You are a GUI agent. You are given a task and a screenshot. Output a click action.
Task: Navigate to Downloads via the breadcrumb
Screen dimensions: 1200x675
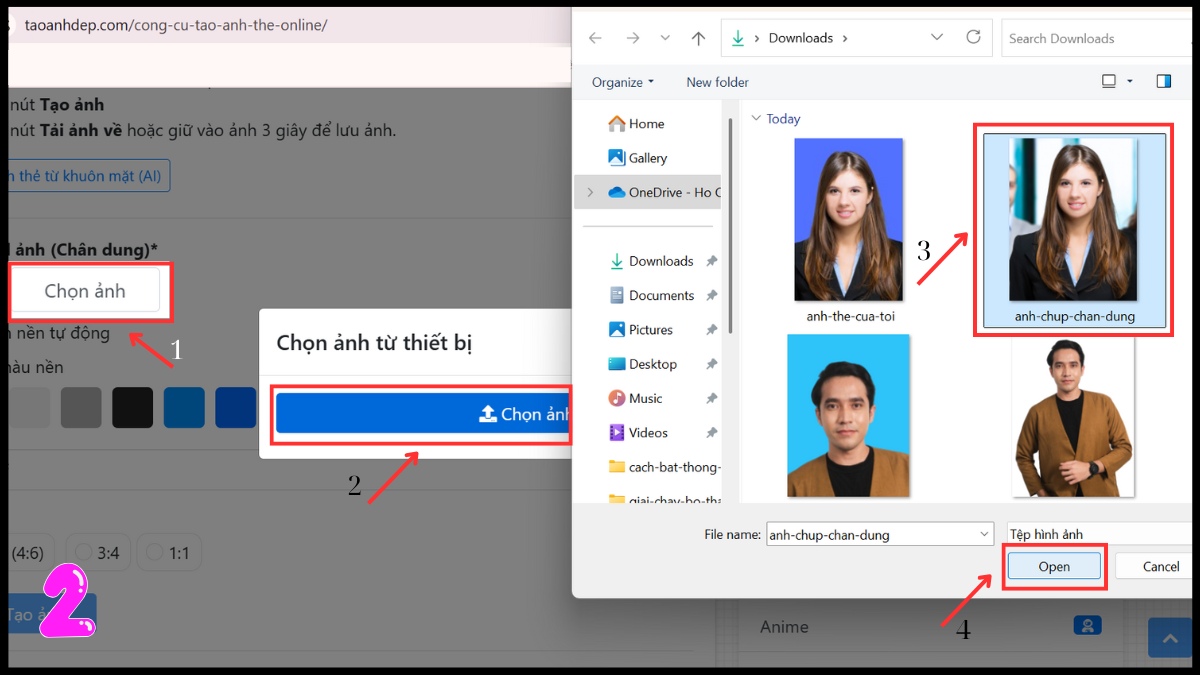(x=800, y=37)
